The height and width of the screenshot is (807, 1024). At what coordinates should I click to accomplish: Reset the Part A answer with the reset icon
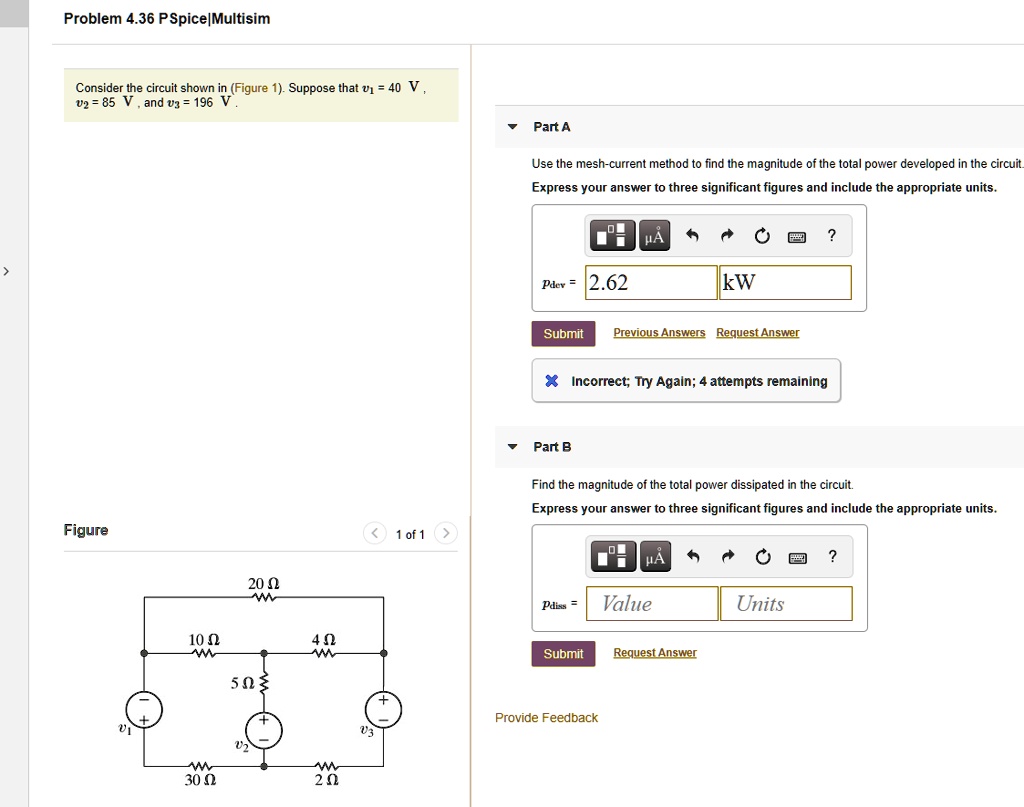[x=762, y=235]
